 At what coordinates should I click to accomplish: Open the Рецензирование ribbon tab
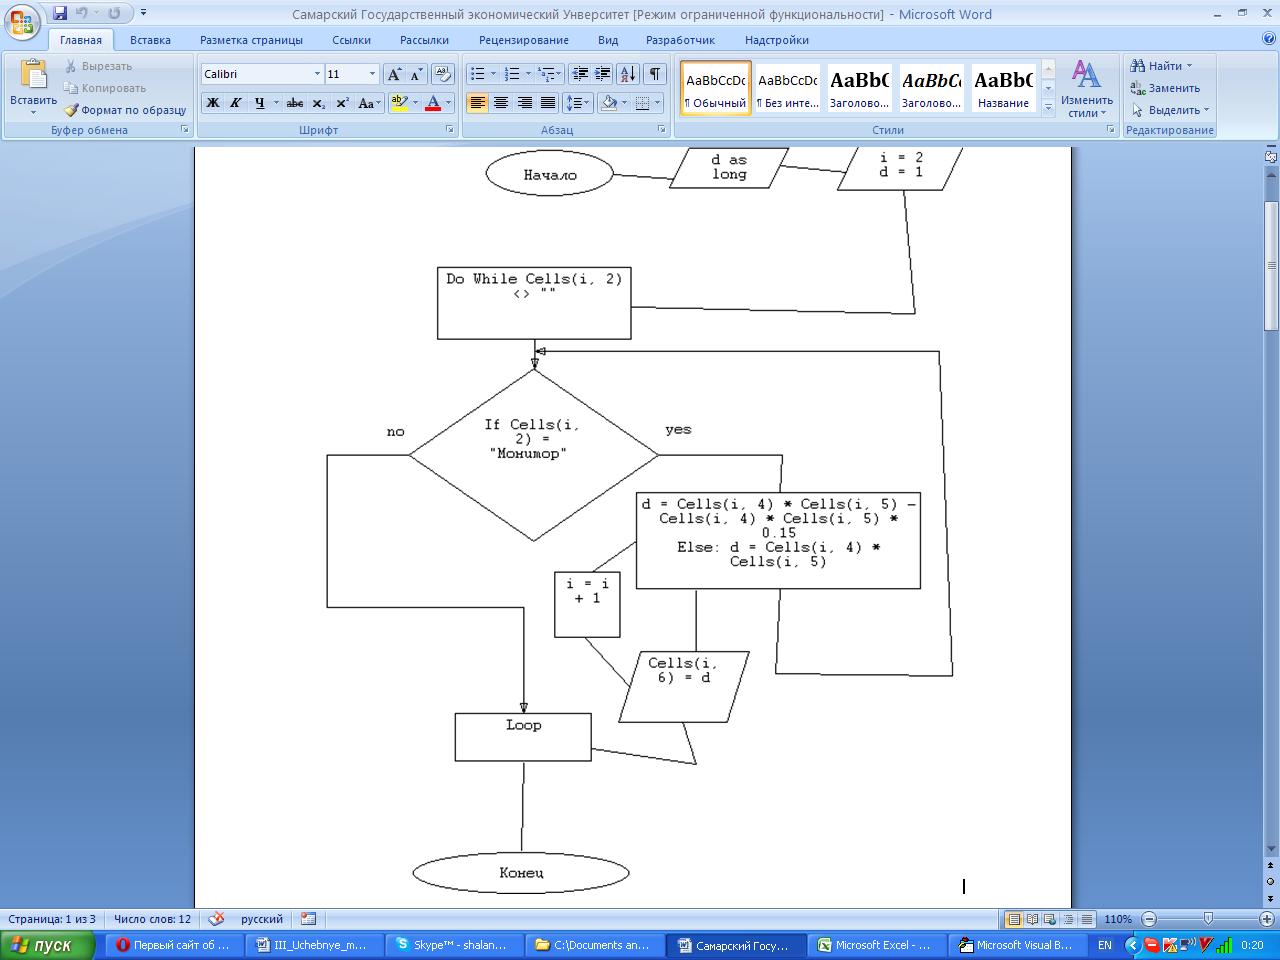[523, 40]
